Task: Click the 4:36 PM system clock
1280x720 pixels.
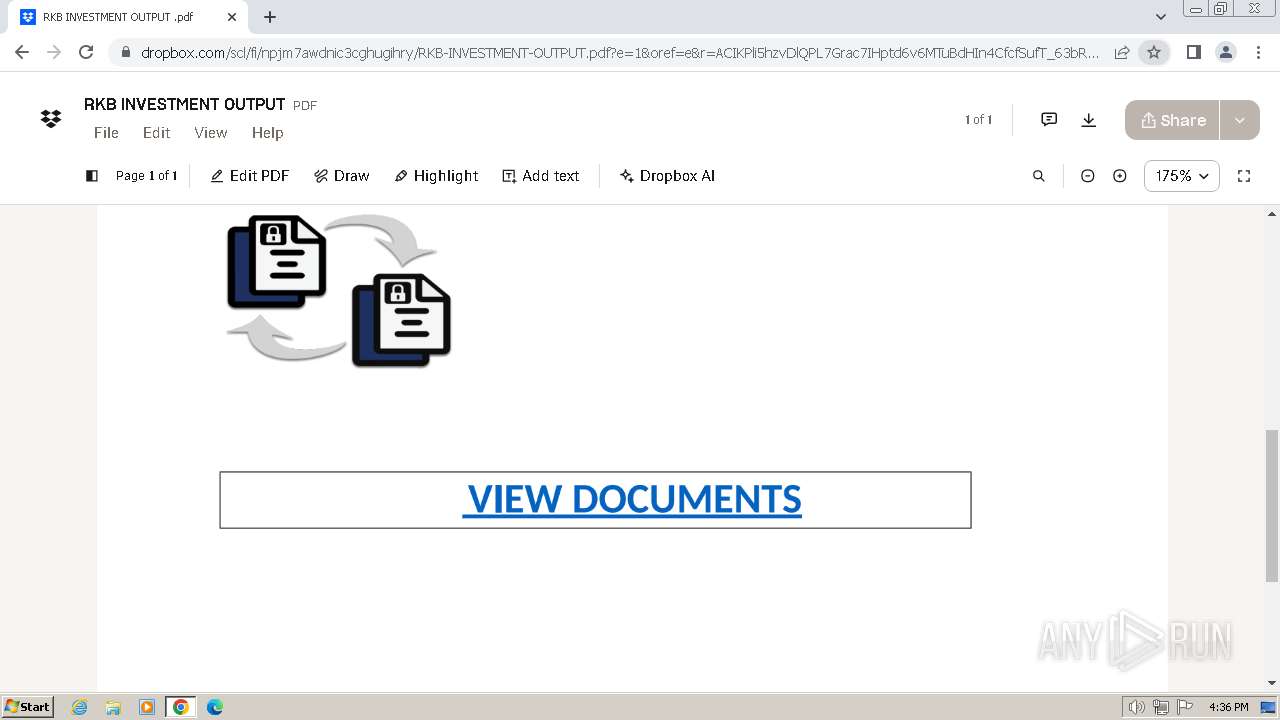Action: click(1229, 707)
